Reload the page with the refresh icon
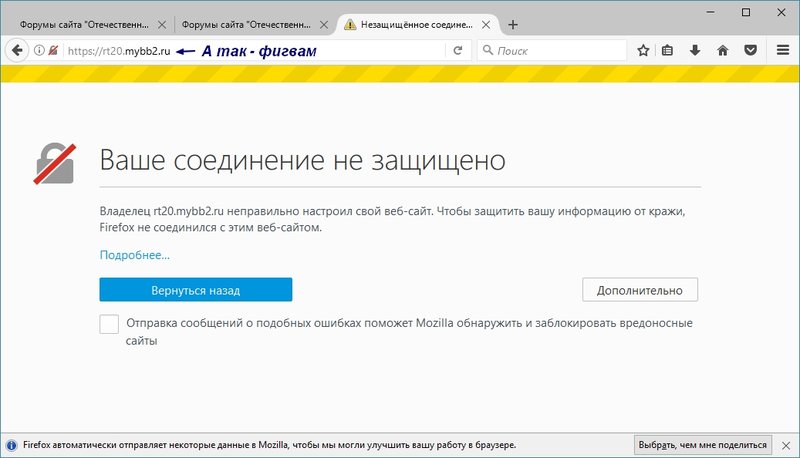The width and height of the screenshot is (800, 458). 458,50
